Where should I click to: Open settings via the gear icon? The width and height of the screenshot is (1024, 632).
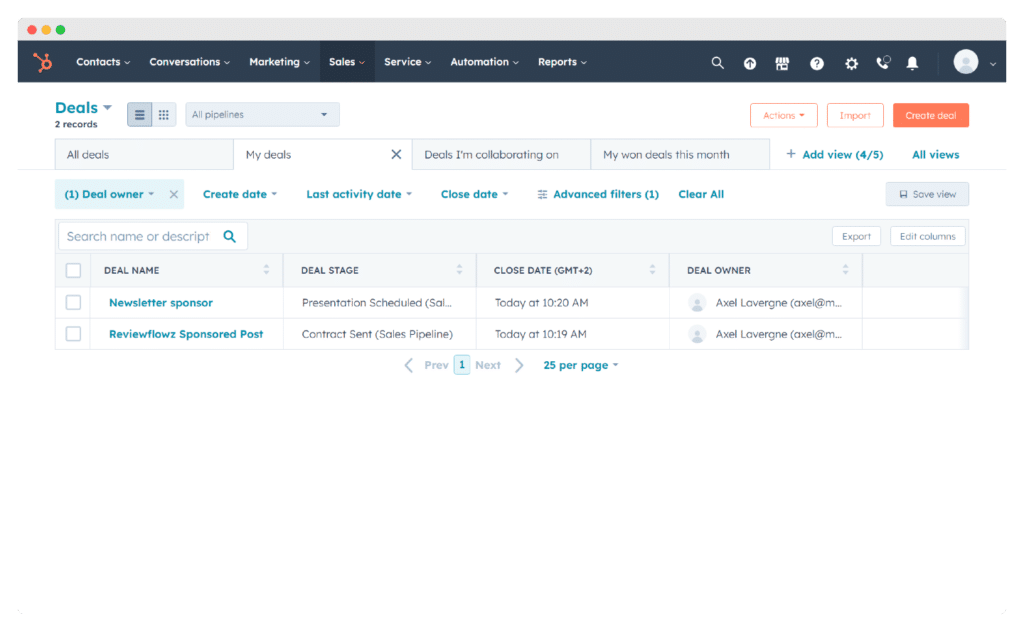851,62
